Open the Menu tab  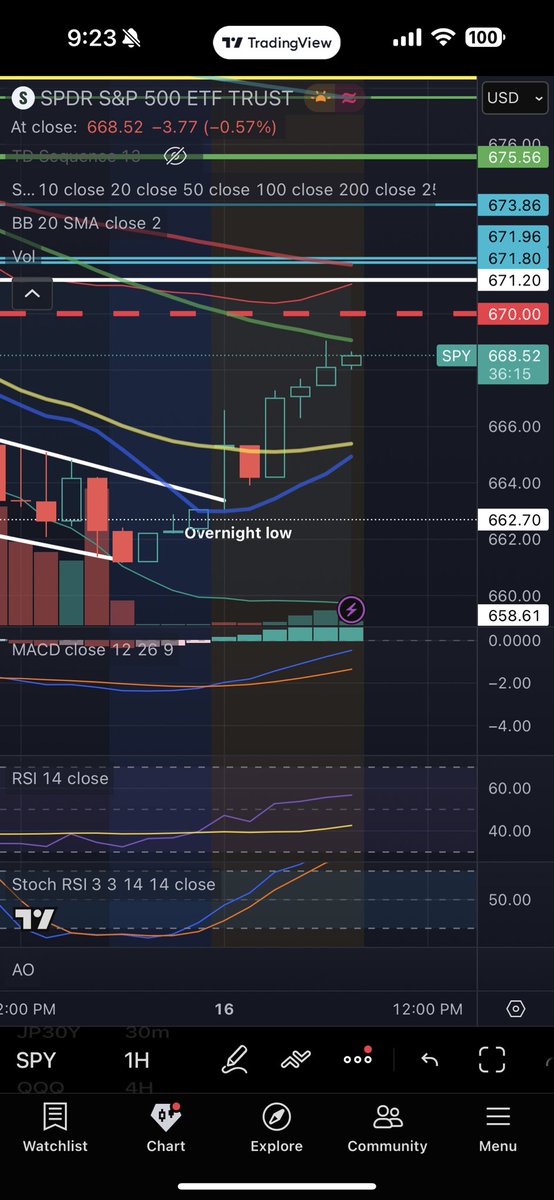pyautogui.click(x=498, y=1128)
